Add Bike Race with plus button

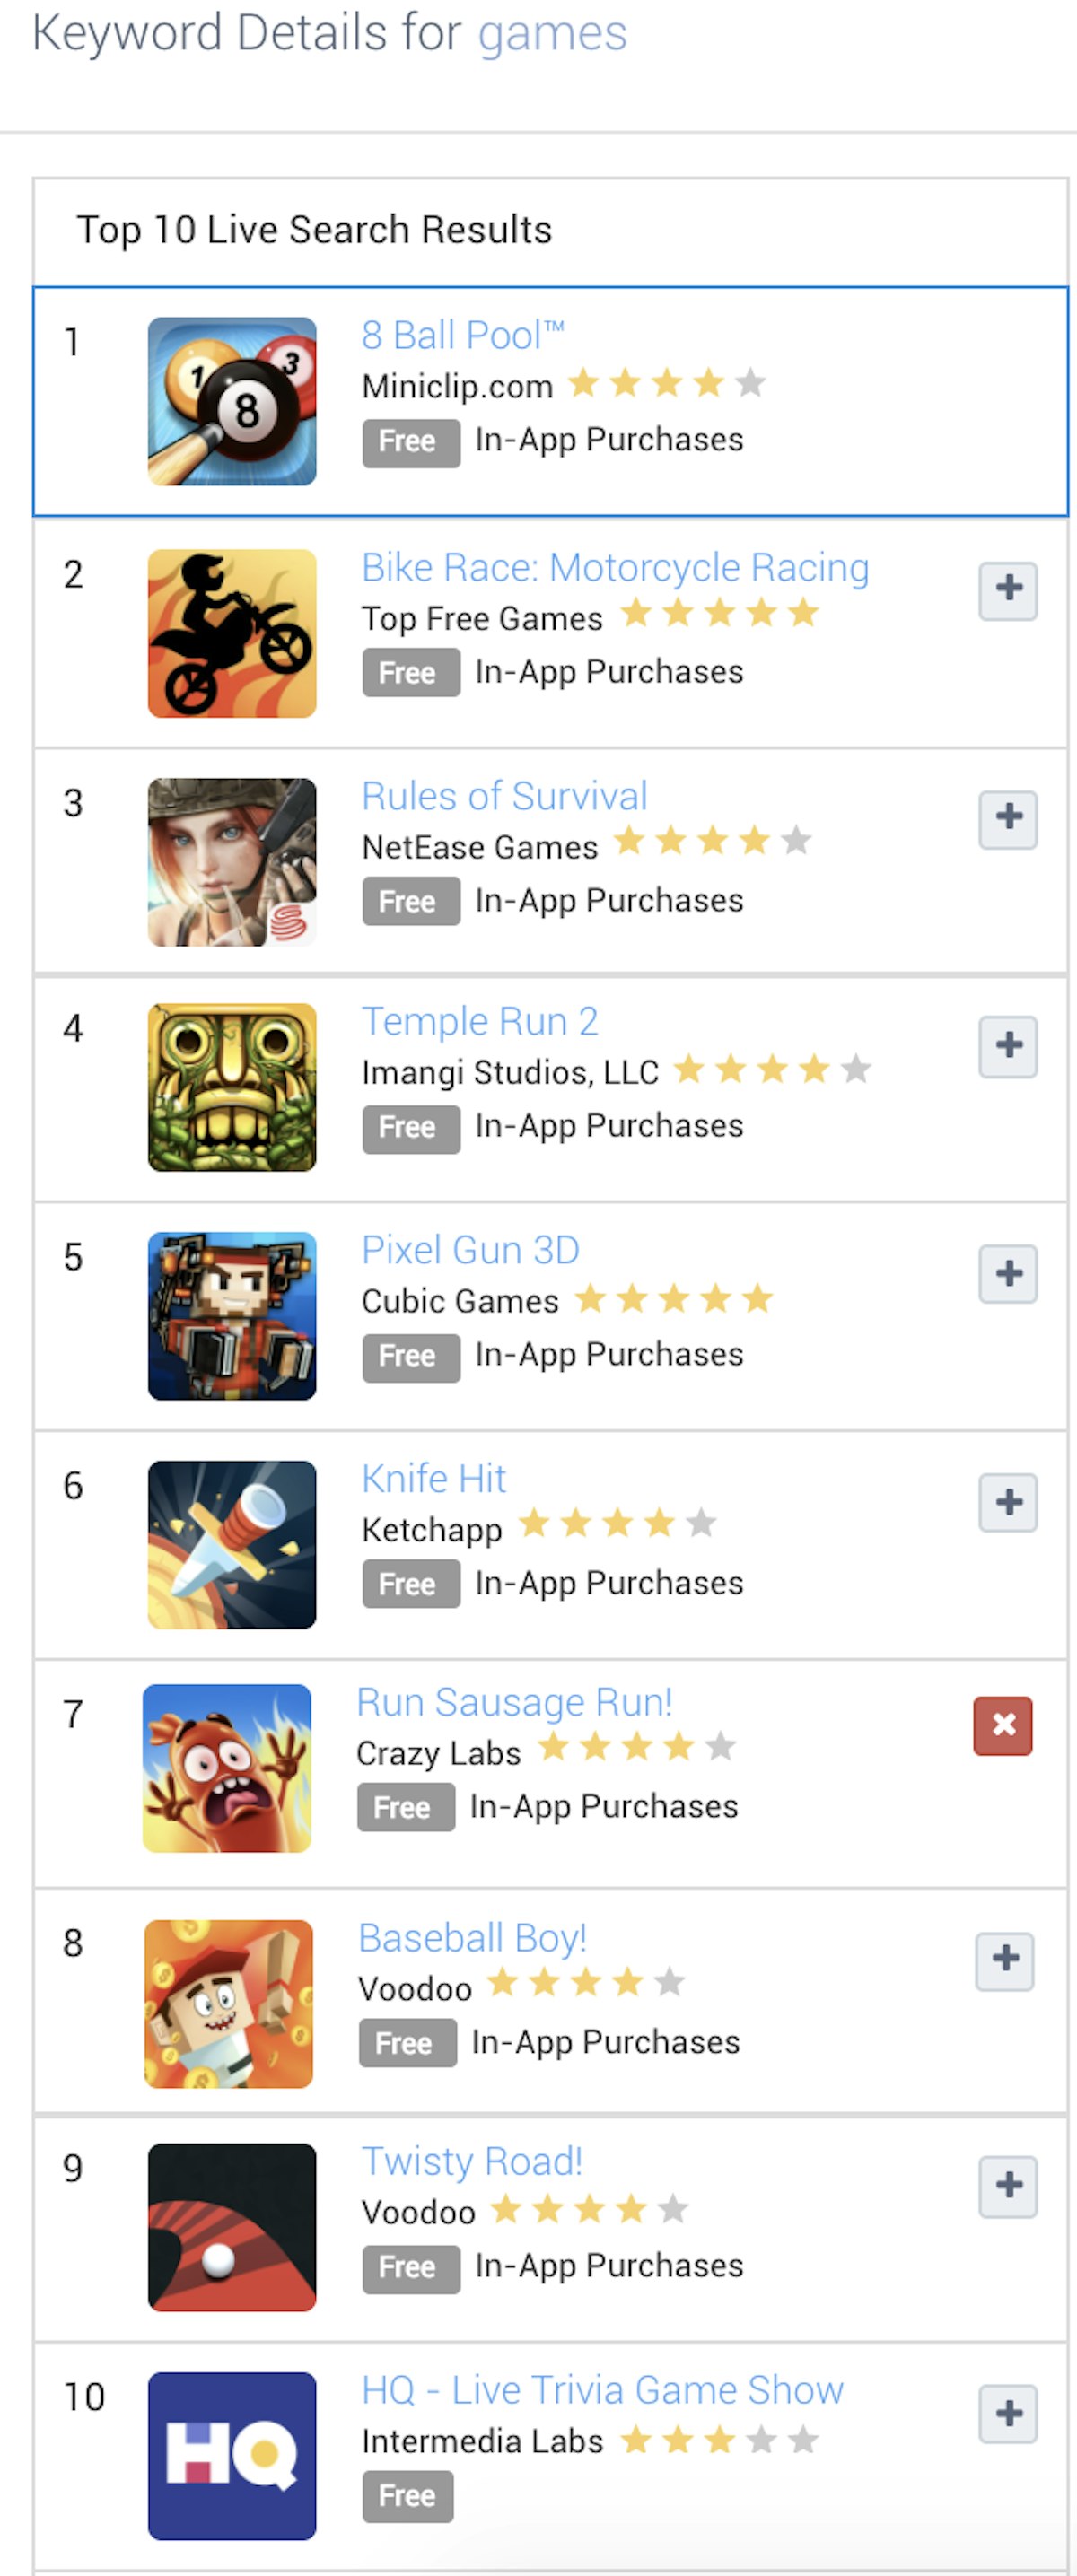coord(1007,589)
